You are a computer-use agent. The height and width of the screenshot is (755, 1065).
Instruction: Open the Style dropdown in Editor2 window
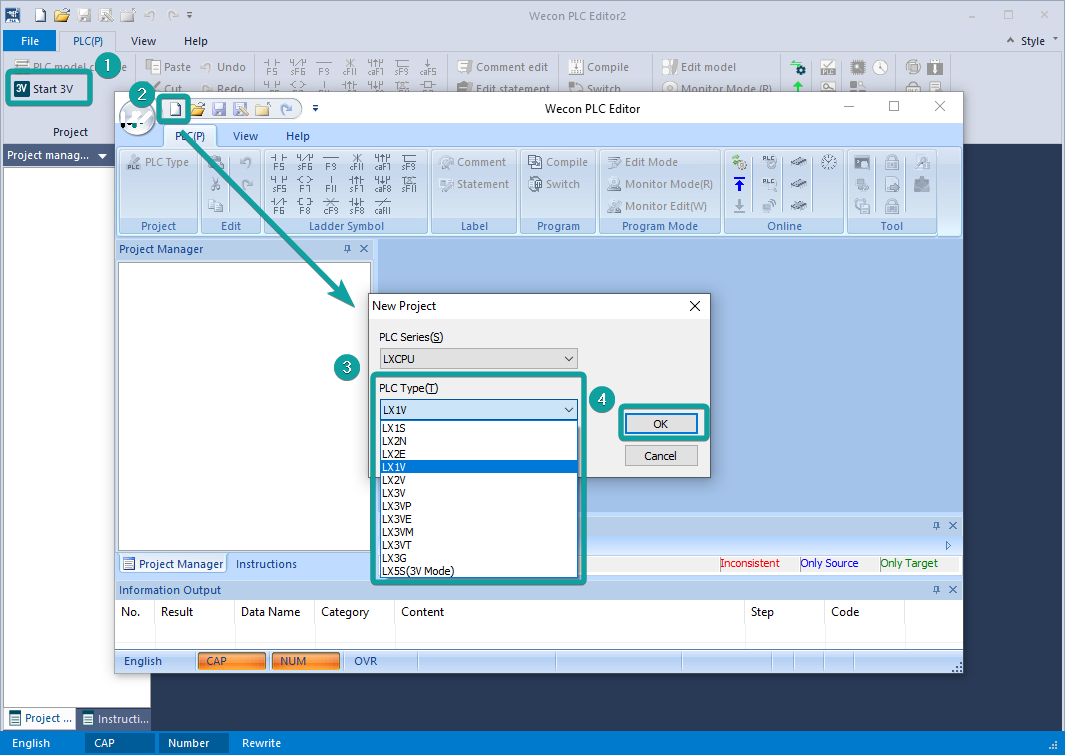(x=1033, y=41)
